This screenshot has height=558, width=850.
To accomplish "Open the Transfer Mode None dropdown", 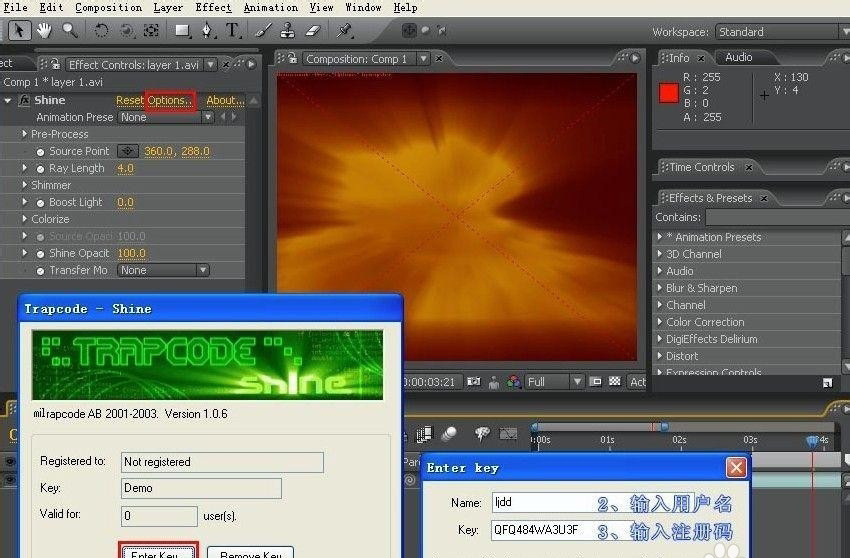I will pyautogui.click(x=163, y=270).
